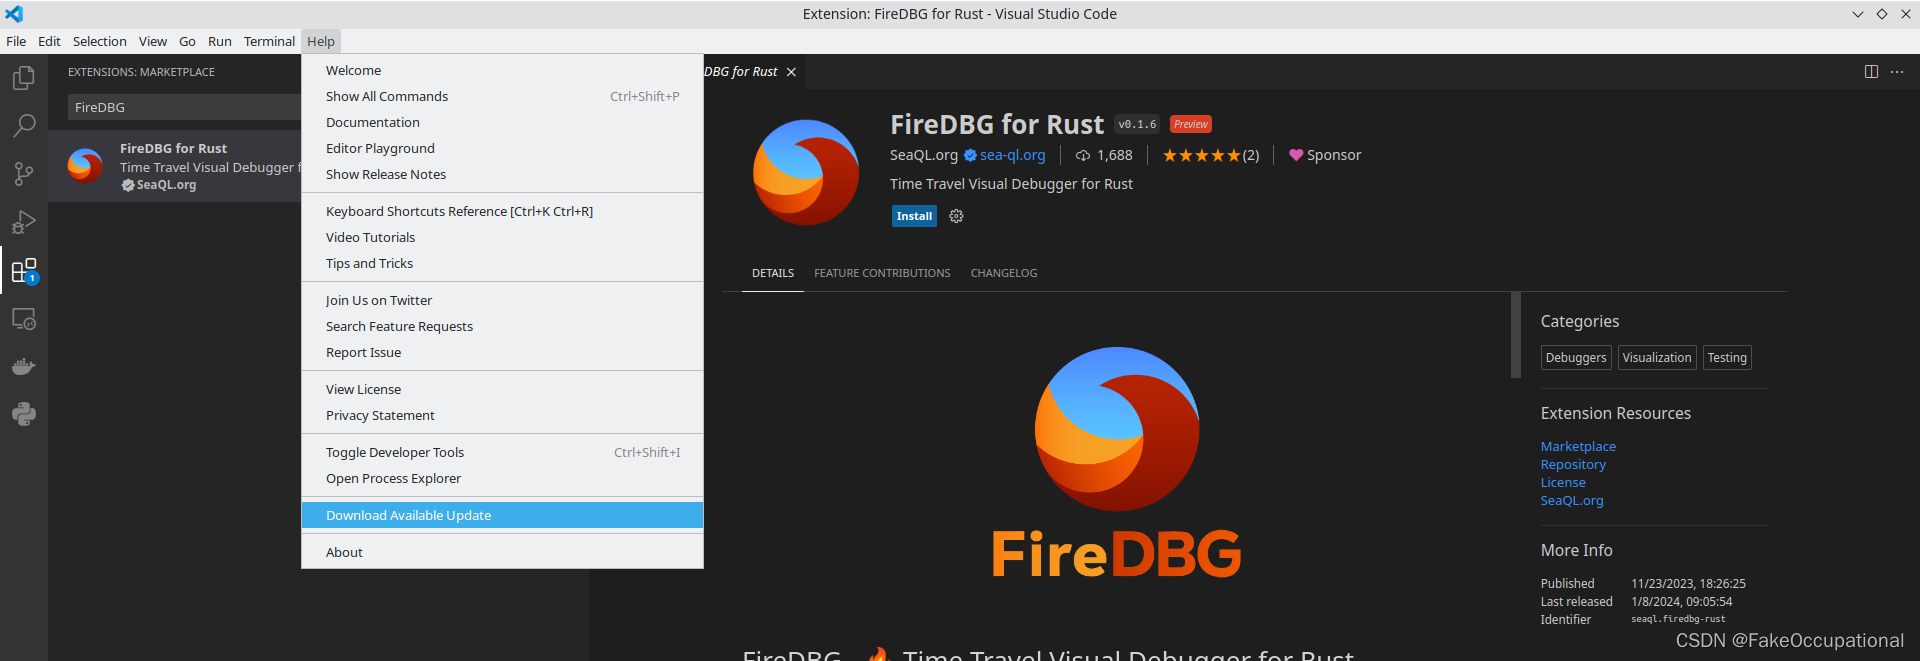The image size is (1920, 661).
Task: Open the Repository resource link
Action: tap(1573, 465)
